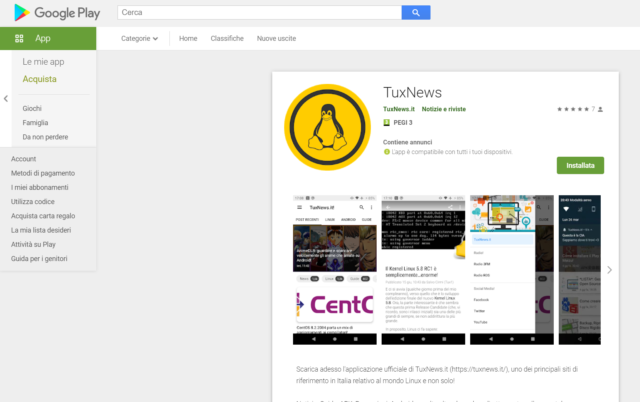The height and width of the screenshot is (402, 640).
Task: Click the Contiene annunci label
Action: point(407,142)
